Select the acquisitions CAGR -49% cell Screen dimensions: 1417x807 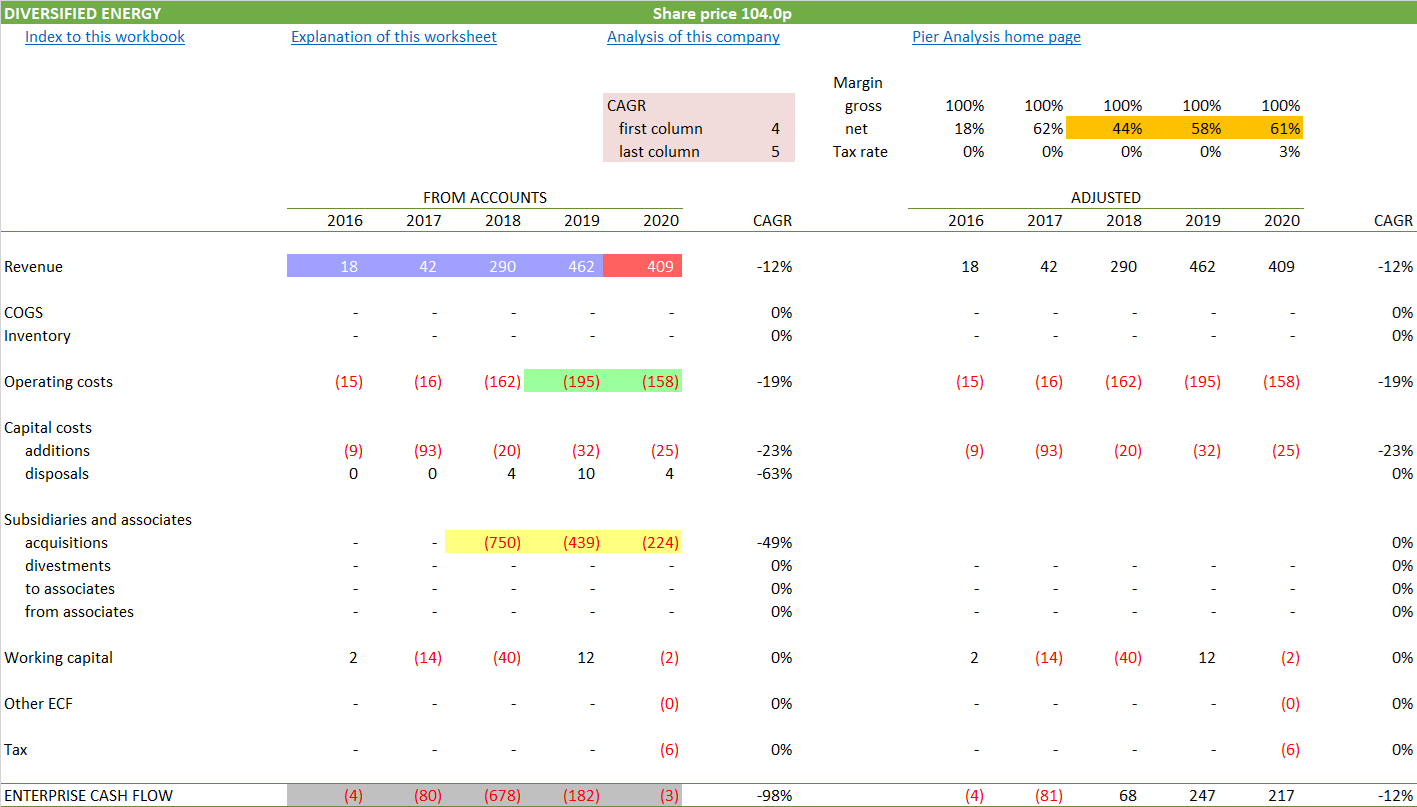point(774,543)
